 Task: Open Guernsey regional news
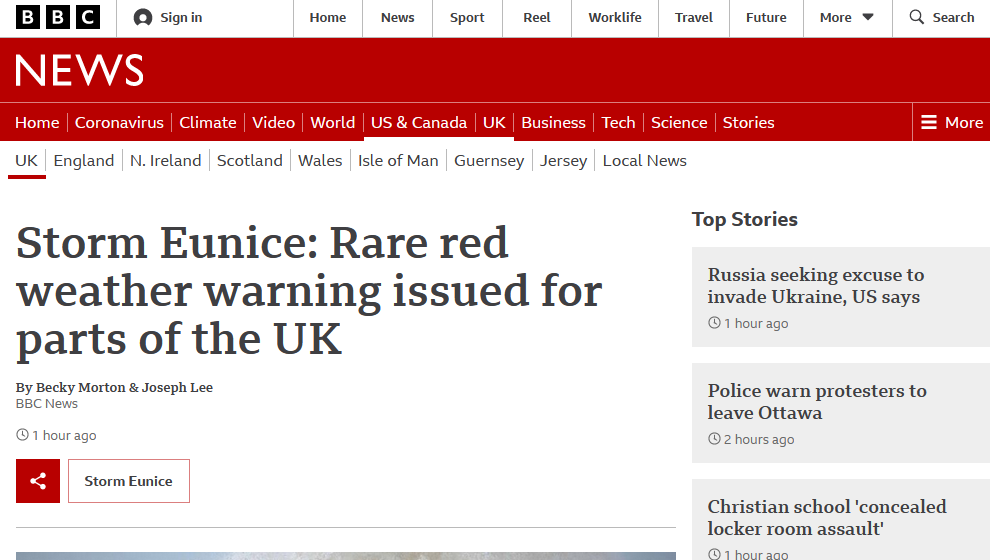point(489,161)
